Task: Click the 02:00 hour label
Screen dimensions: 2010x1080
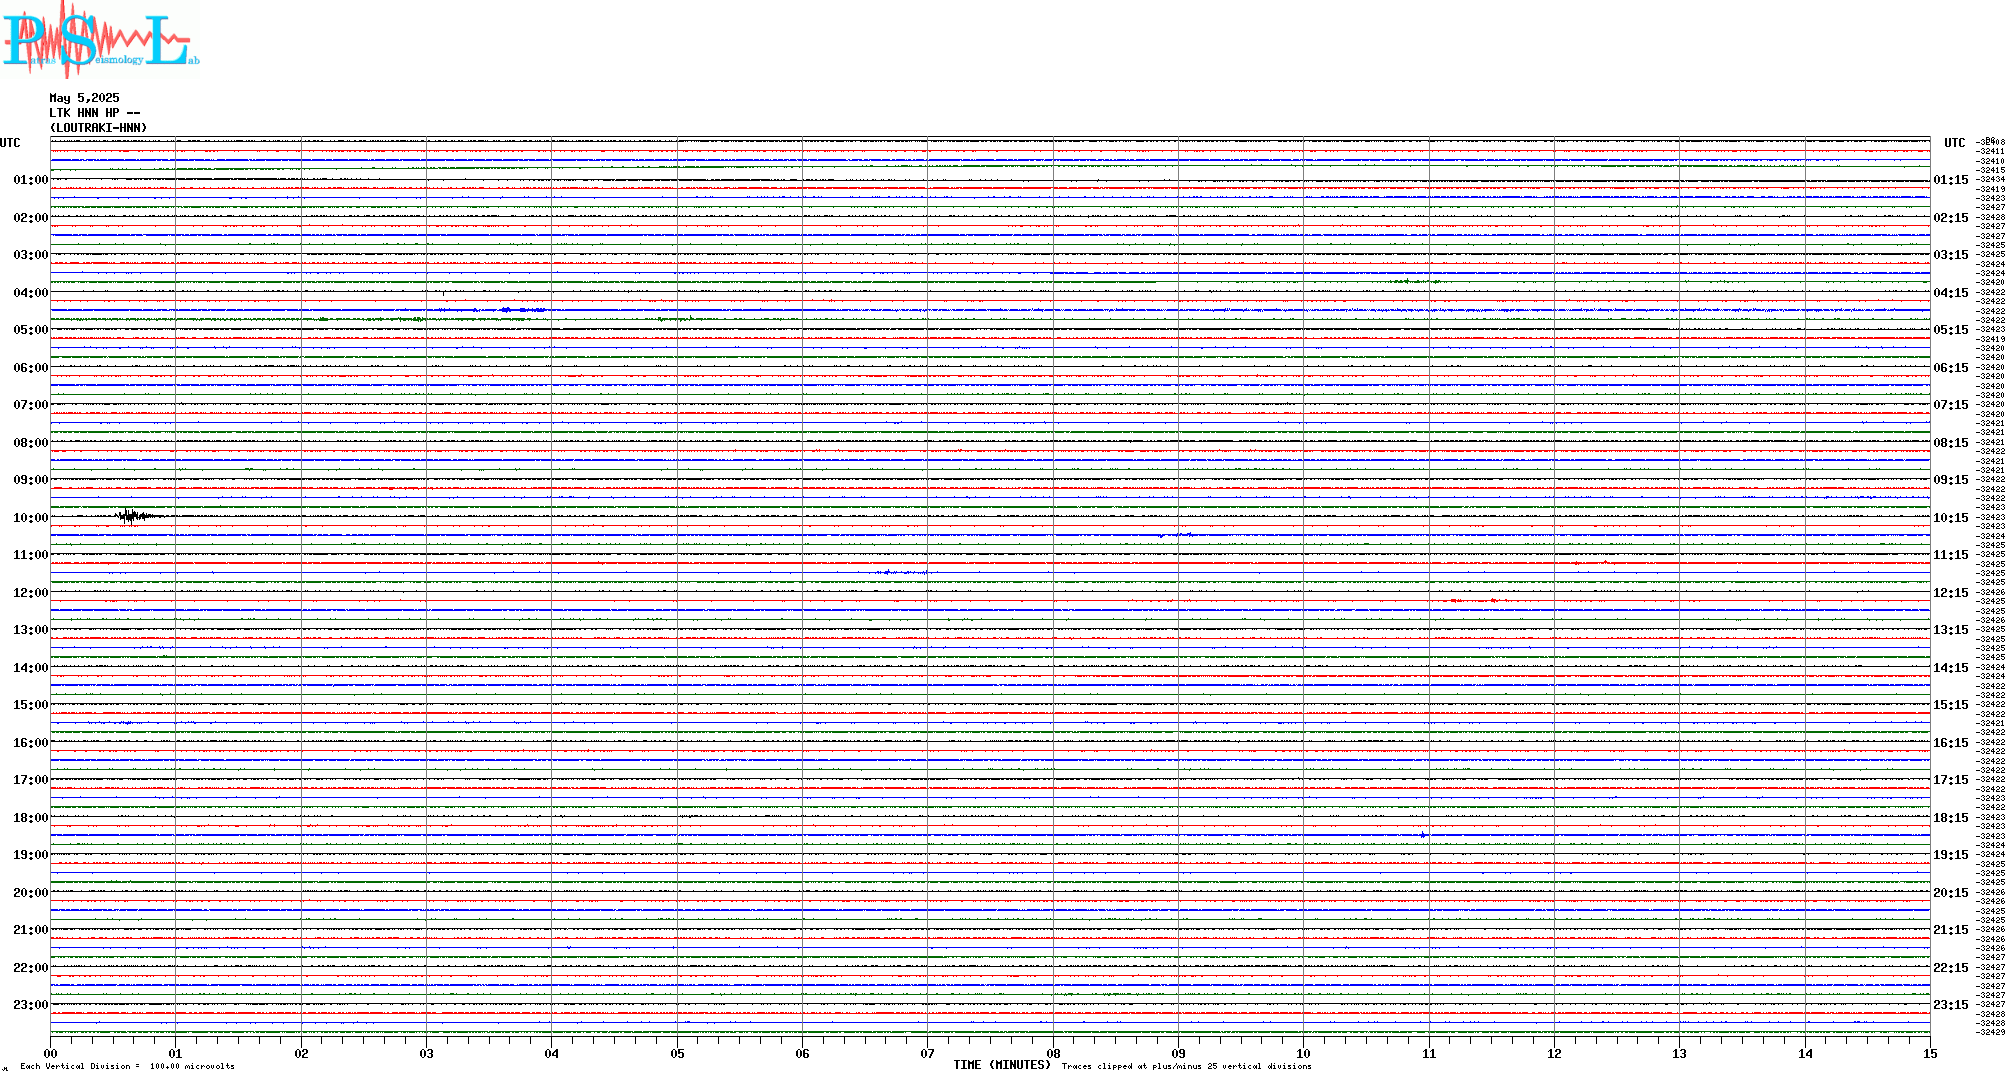Action: (x=31, y=218)
